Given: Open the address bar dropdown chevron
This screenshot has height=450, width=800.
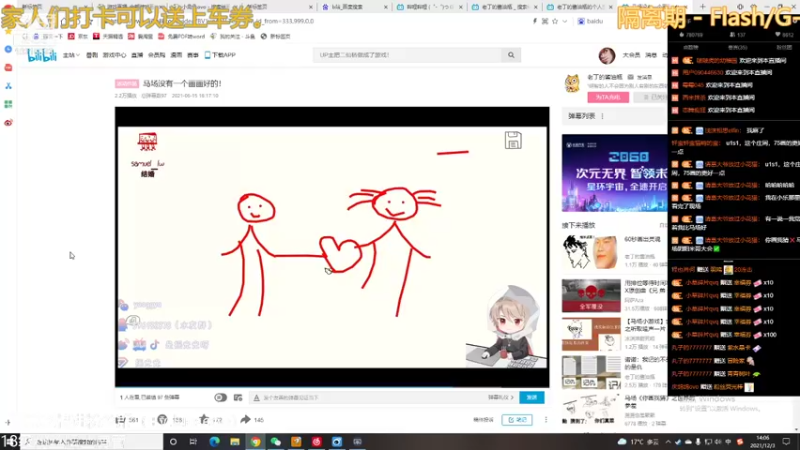Looking at the screenshot, I should point(564,21).
